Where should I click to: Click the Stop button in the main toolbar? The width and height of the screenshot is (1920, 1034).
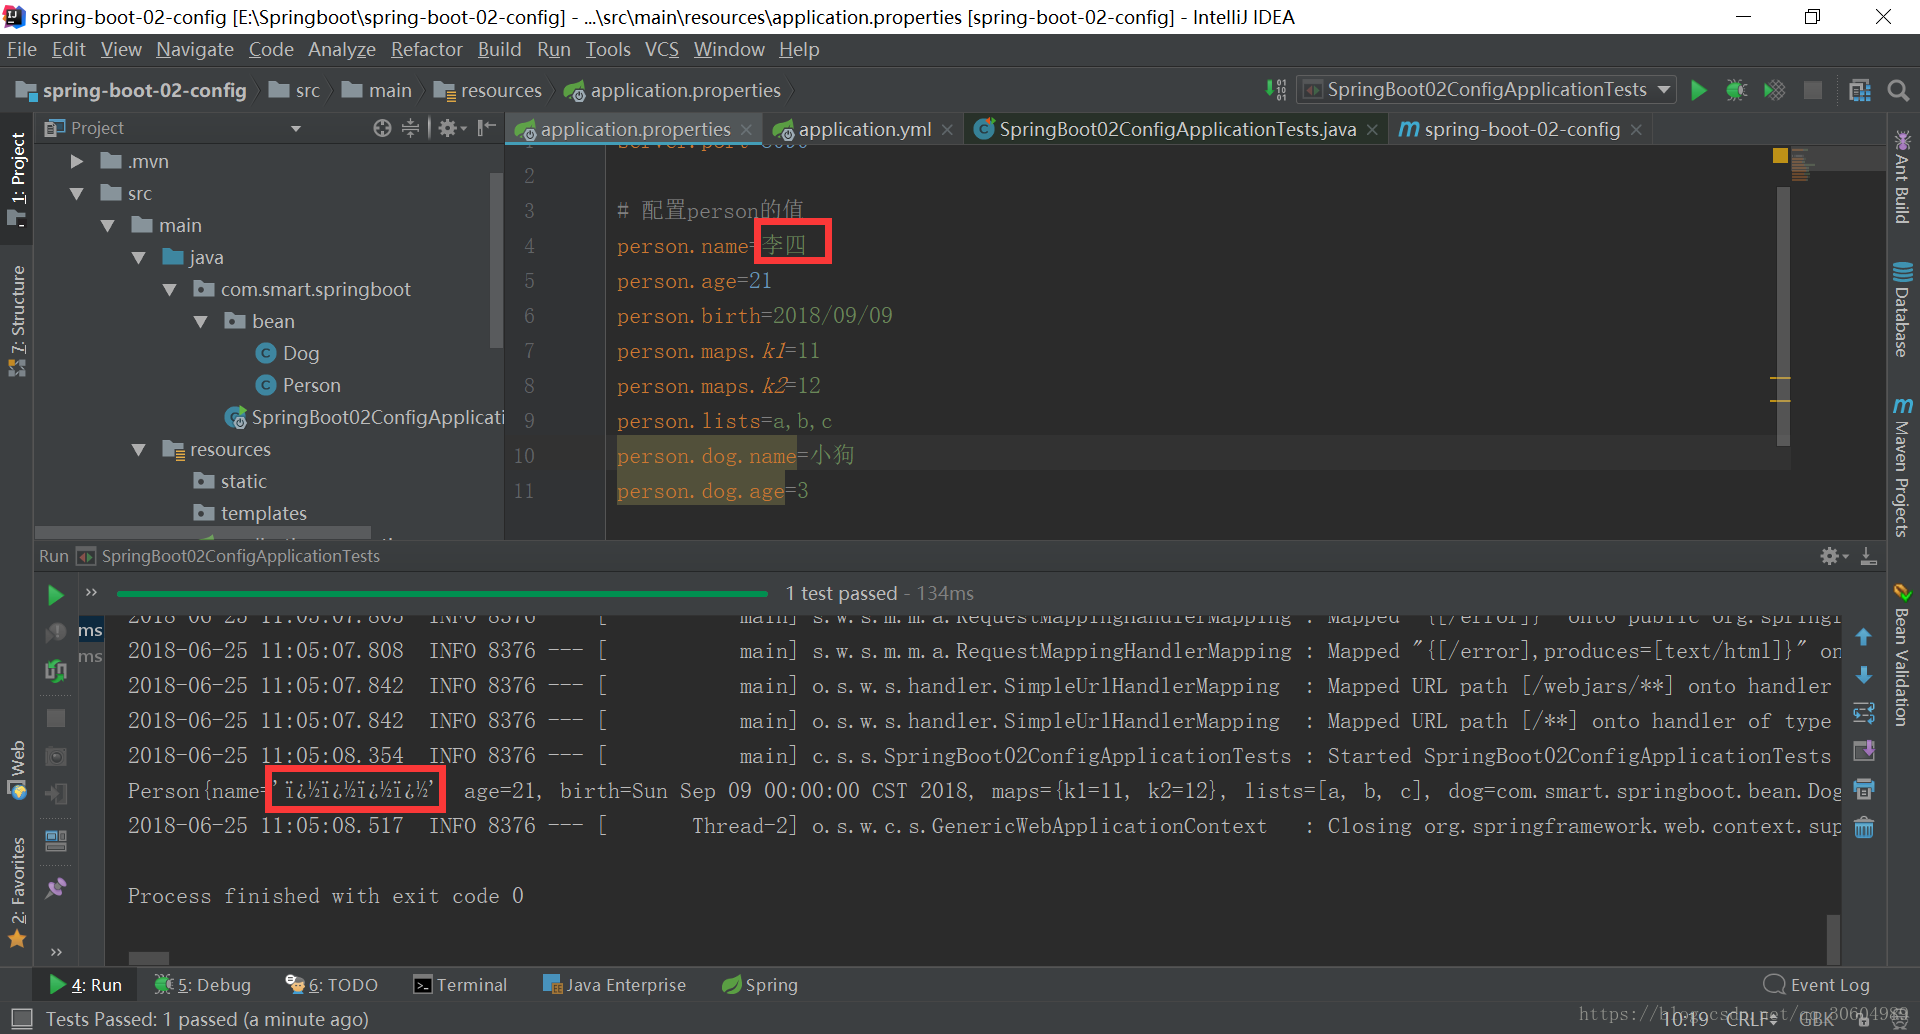point(1812,90)
